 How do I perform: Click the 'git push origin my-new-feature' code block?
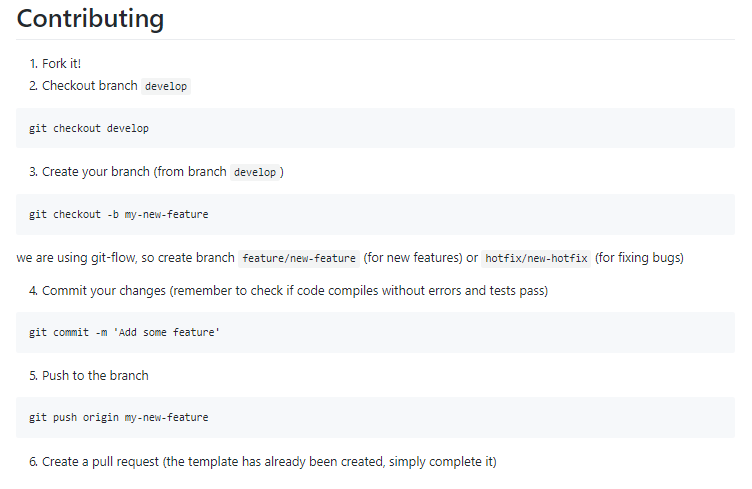[118, 417]
